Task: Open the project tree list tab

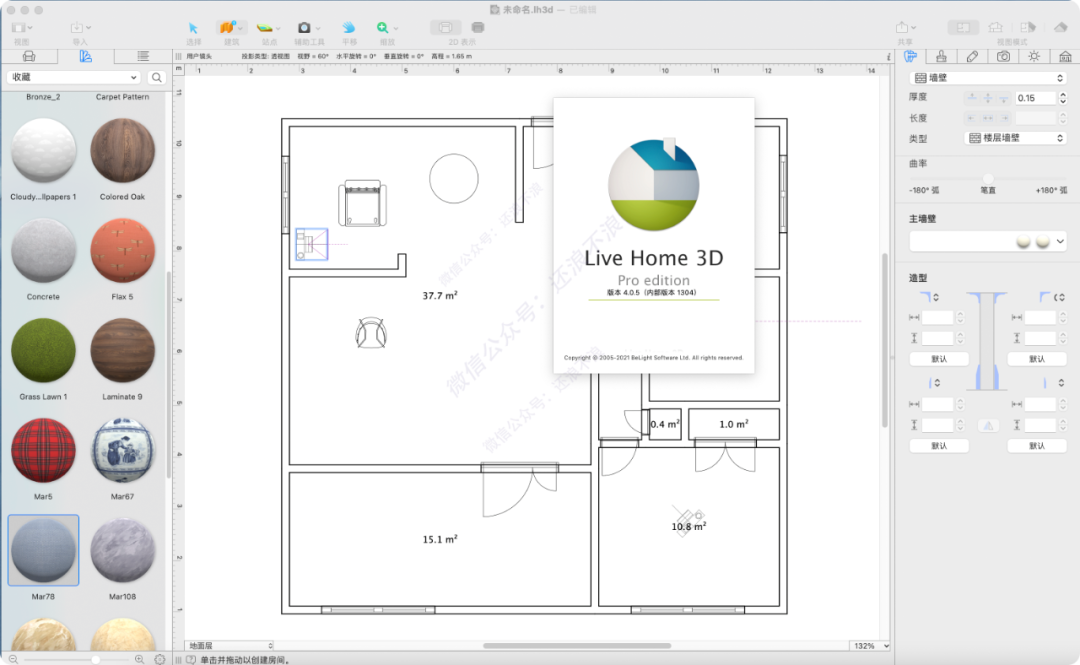Action: [x=143, y=57]
